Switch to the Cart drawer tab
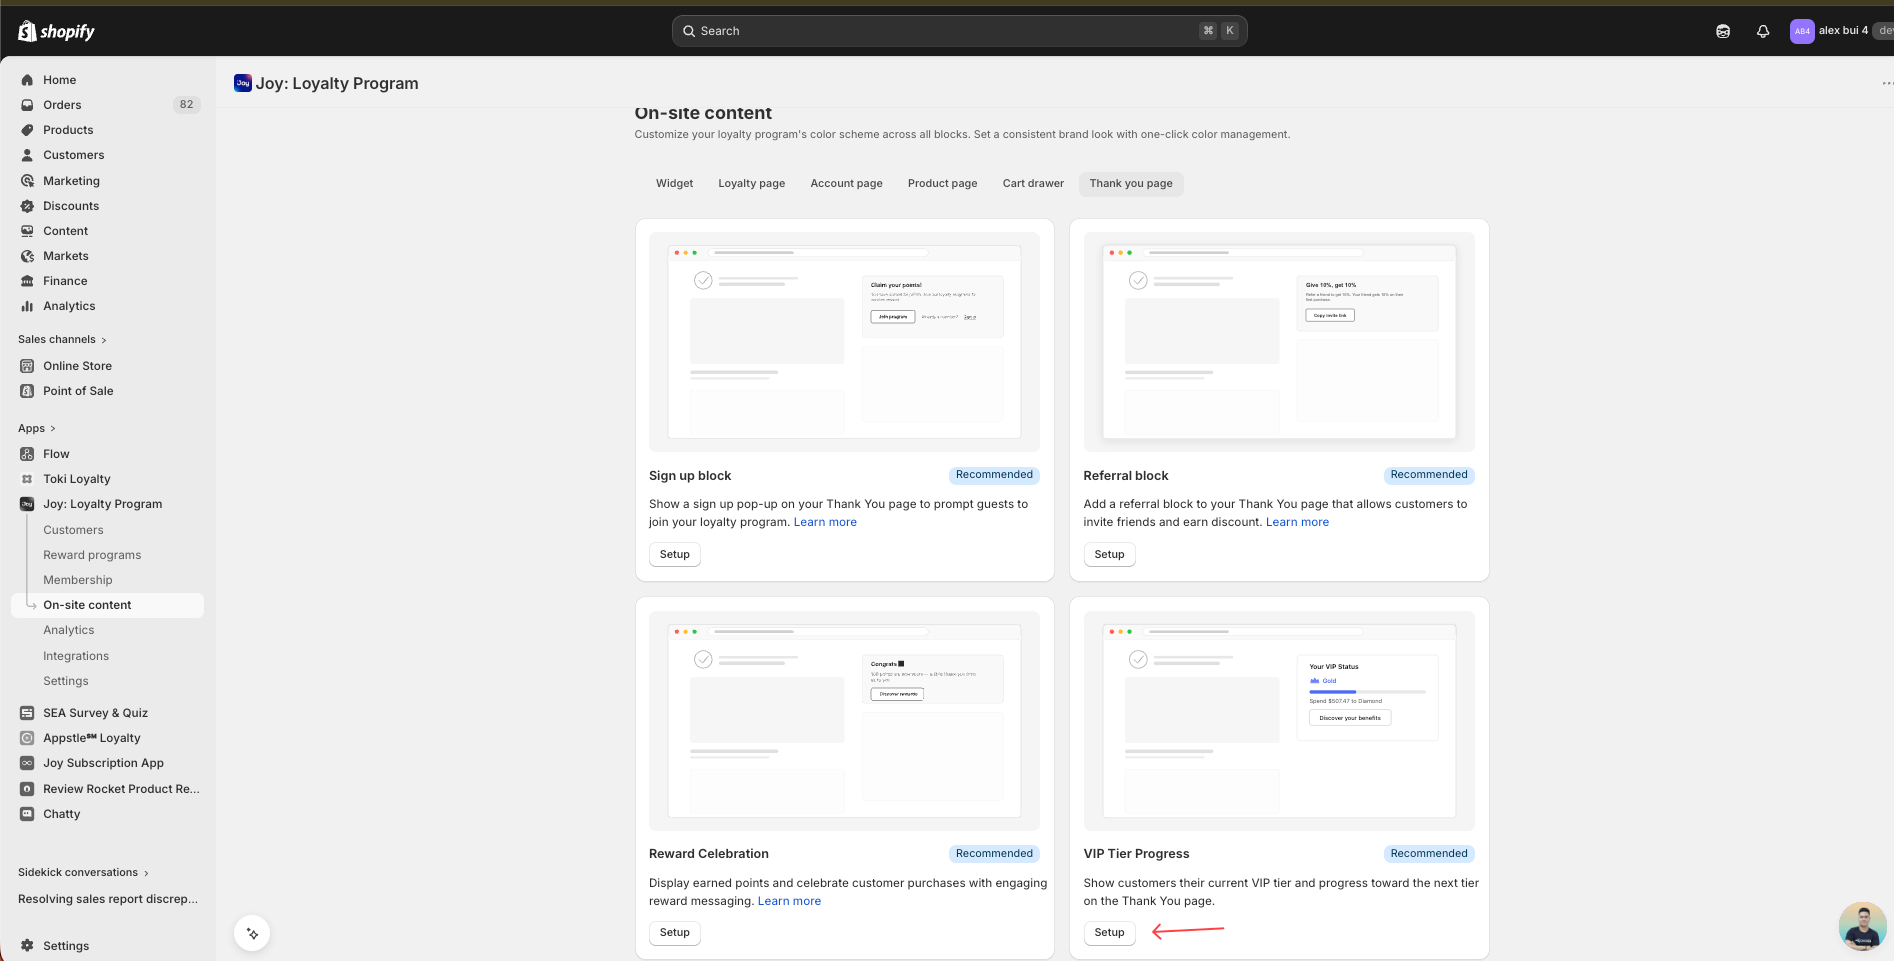 pos(1033,184)
